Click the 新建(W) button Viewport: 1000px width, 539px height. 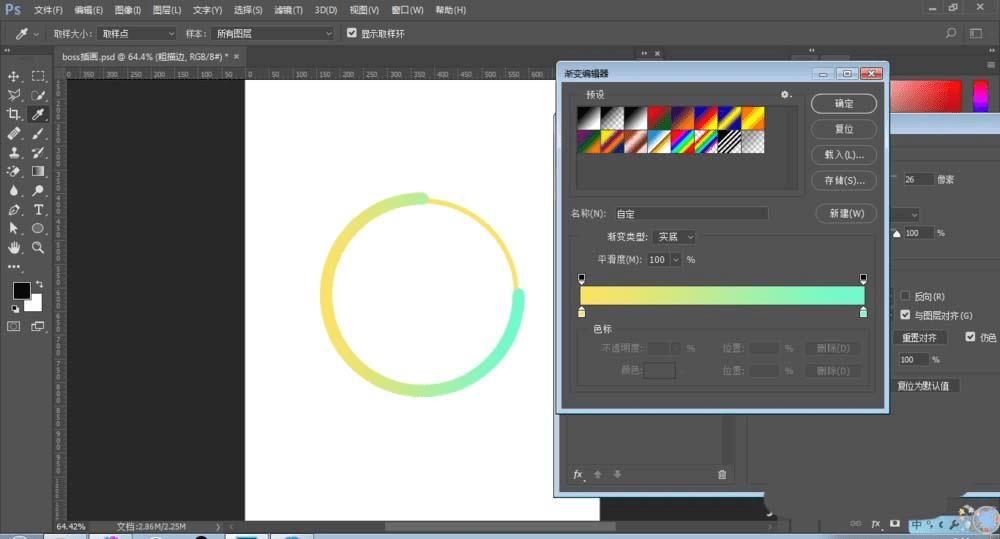[846, 213]
